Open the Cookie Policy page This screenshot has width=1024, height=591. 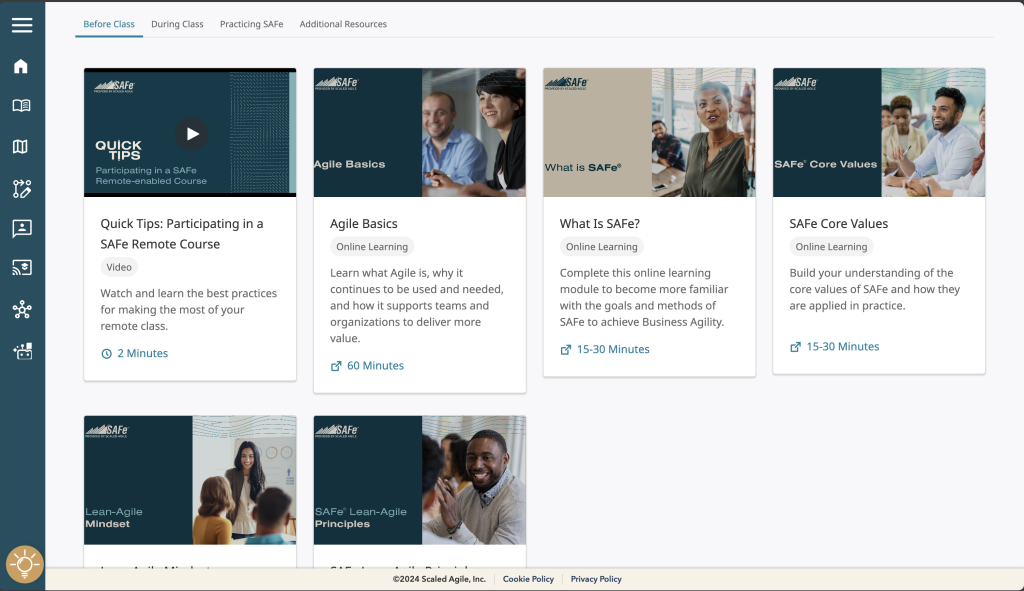pyautogui.click(x=528, y=579)
